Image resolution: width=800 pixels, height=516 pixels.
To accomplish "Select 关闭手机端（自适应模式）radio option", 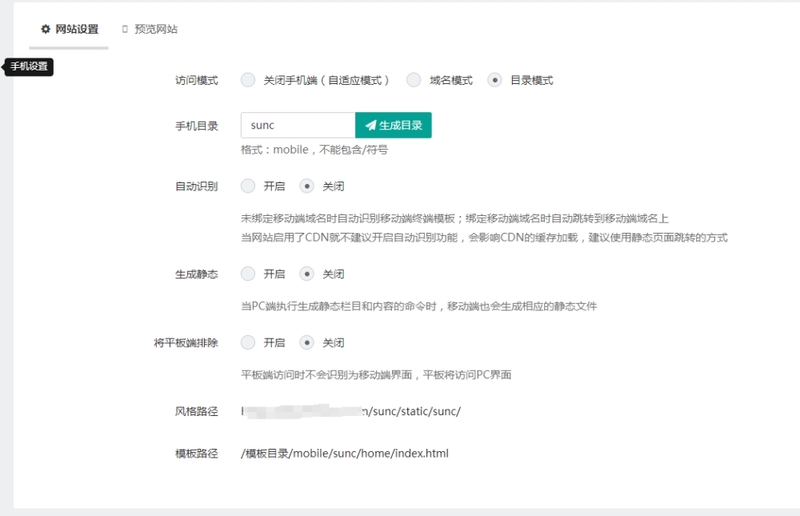I will click(248, 80).
